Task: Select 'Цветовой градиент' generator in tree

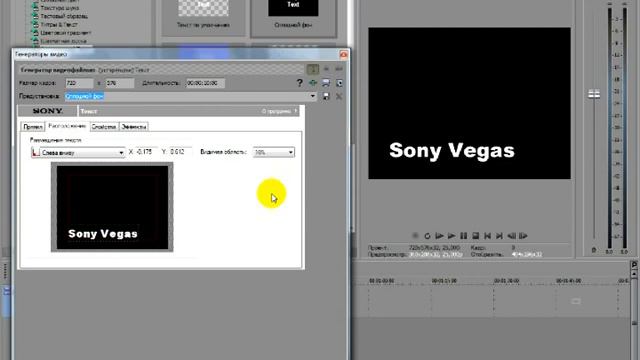Action: pyautogui.click(x=66, y=33)
